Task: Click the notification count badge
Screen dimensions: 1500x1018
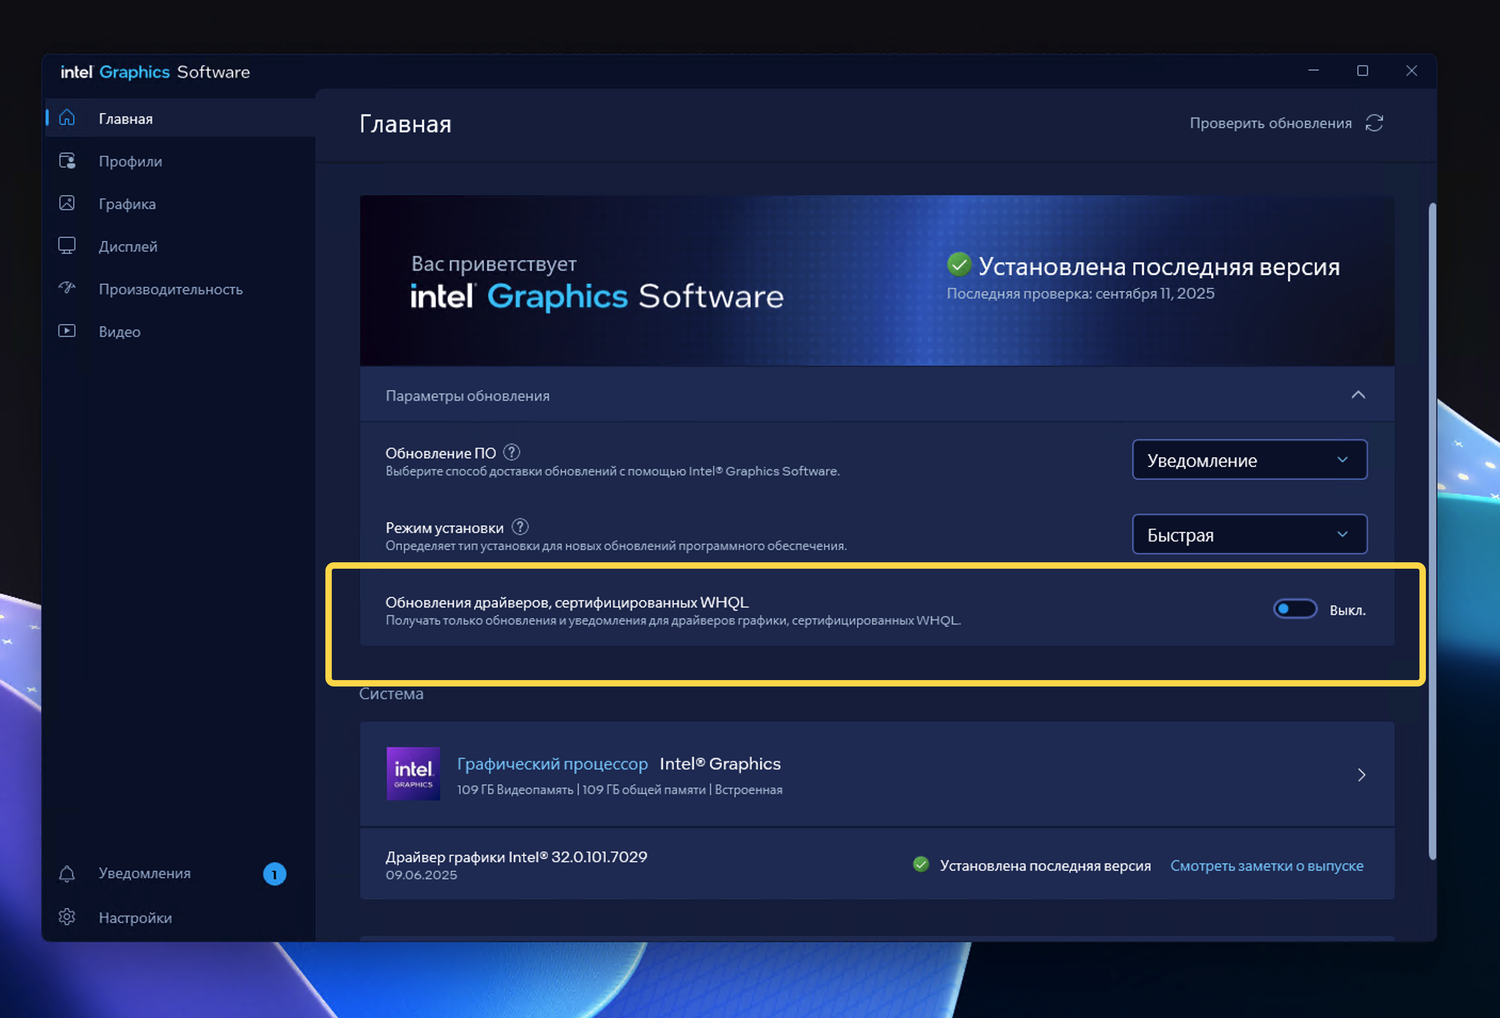Action: (x=274, y=874)
